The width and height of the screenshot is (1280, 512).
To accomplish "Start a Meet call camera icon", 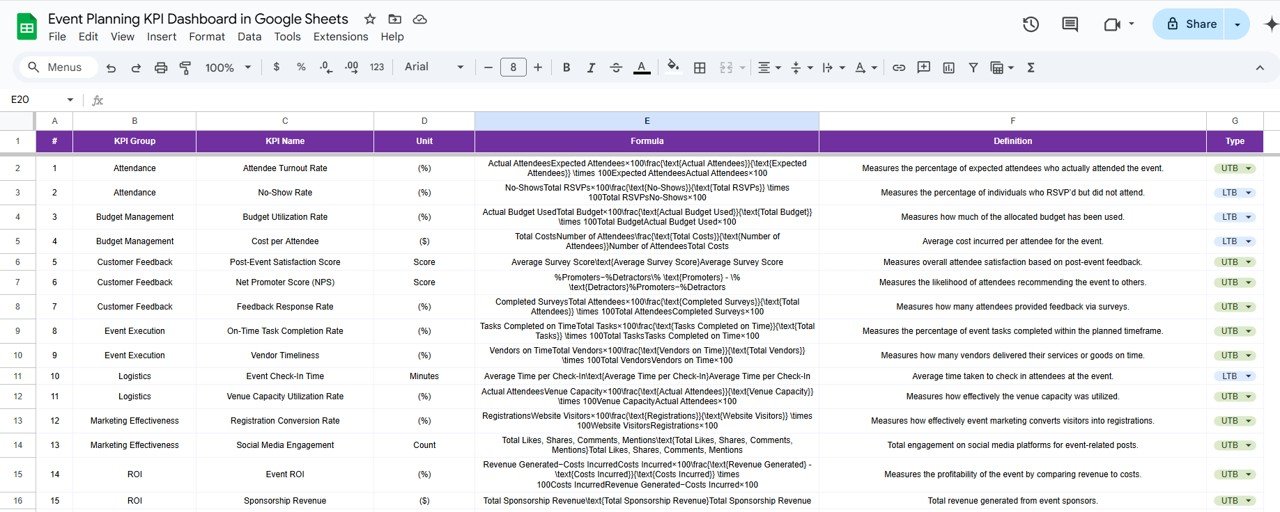I will [1112, 24].
